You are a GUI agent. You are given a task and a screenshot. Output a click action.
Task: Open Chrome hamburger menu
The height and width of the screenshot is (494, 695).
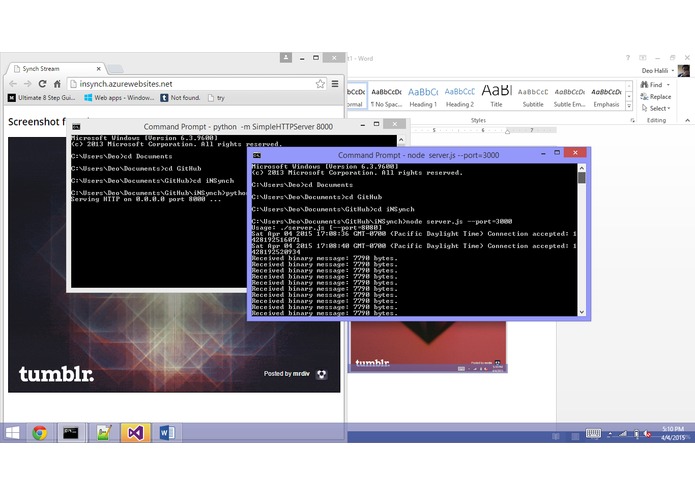[x=335, y=84]
